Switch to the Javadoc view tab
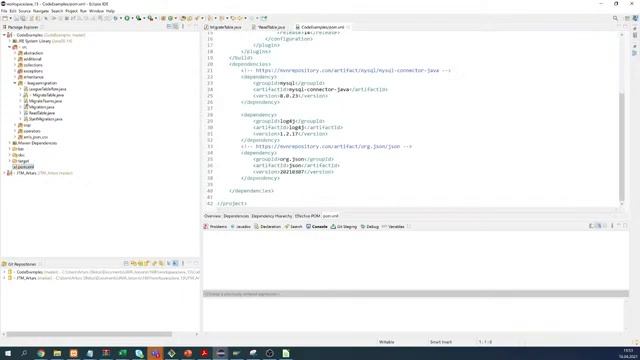 (241, 227)
